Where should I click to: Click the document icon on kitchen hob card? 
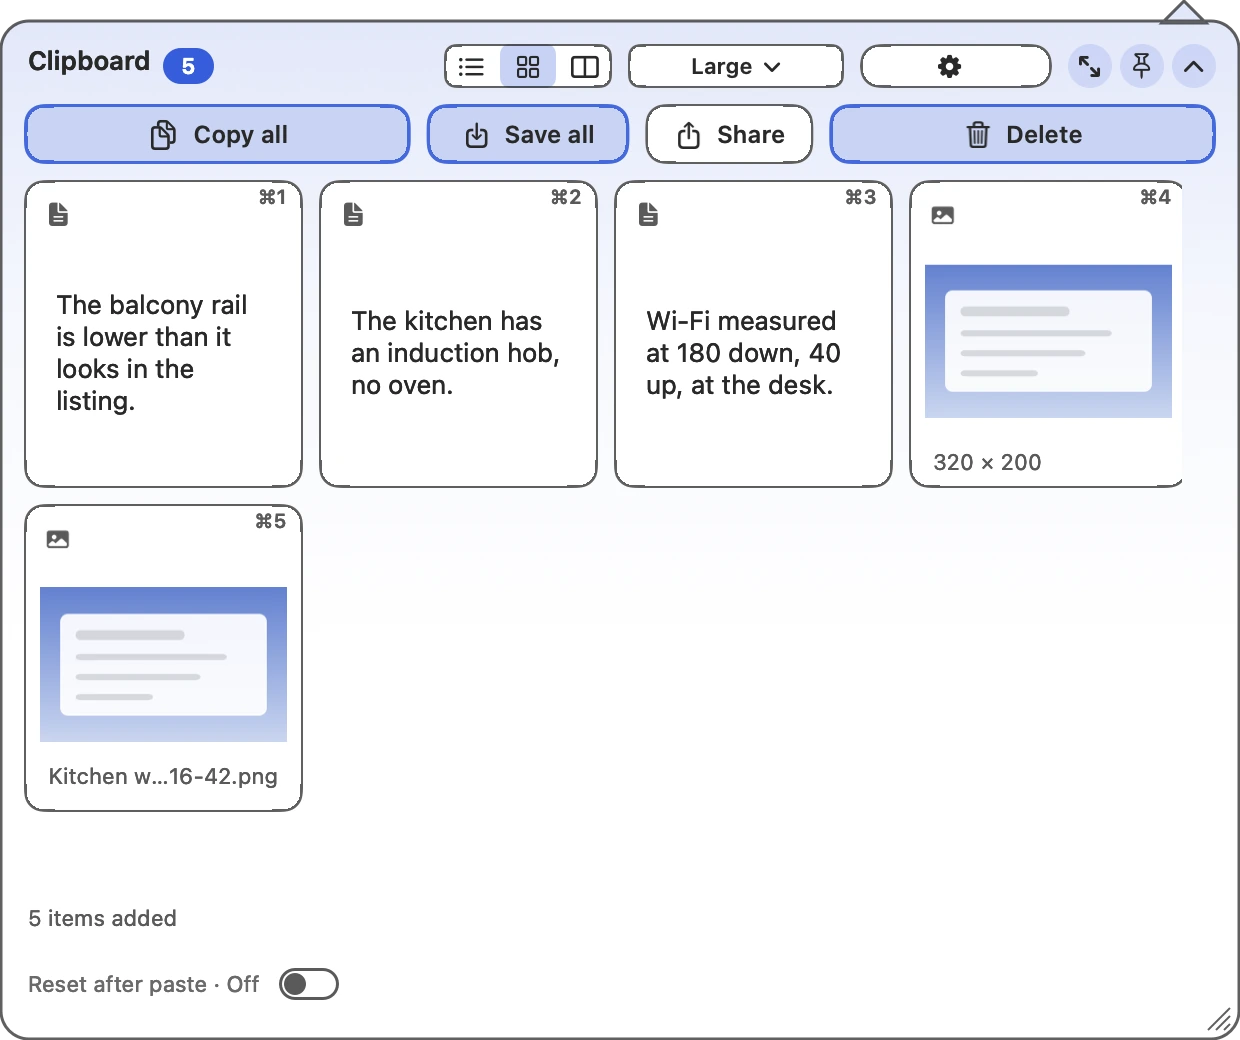tap(354, 214)
